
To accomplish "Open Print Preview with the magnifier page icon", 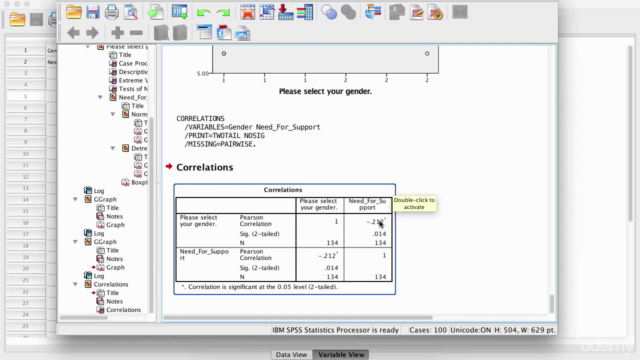I will pyautogui.click(x=131, y=12).
